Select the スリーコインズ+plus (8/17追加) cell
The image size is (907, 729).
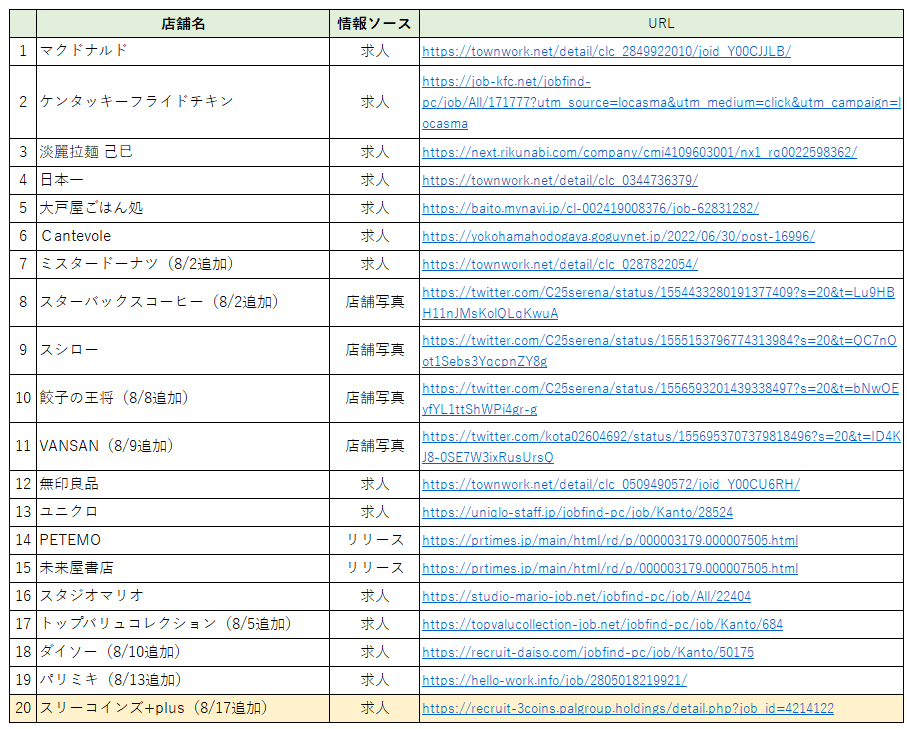(x=183, y=709)
